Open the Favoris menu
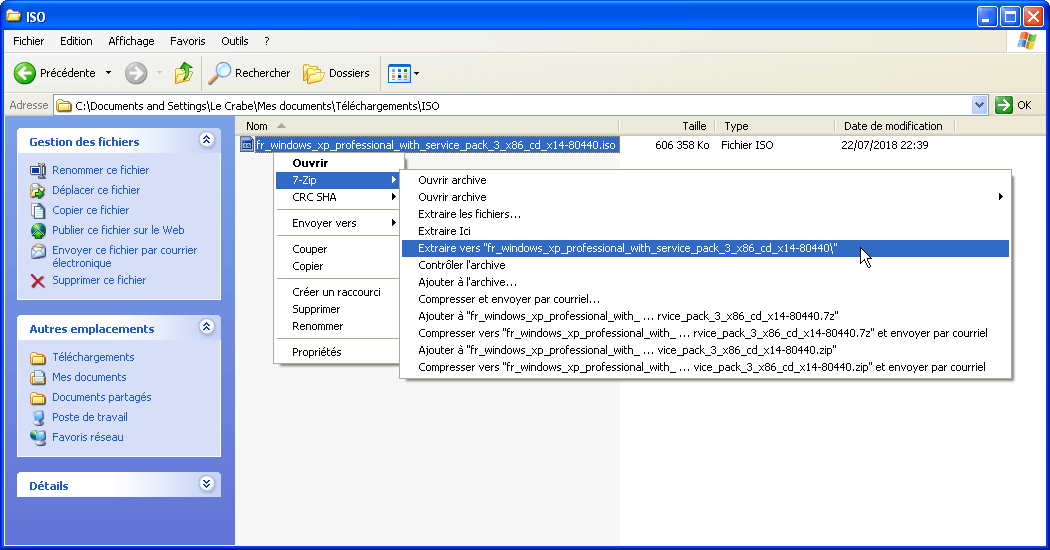 point(188,41)
